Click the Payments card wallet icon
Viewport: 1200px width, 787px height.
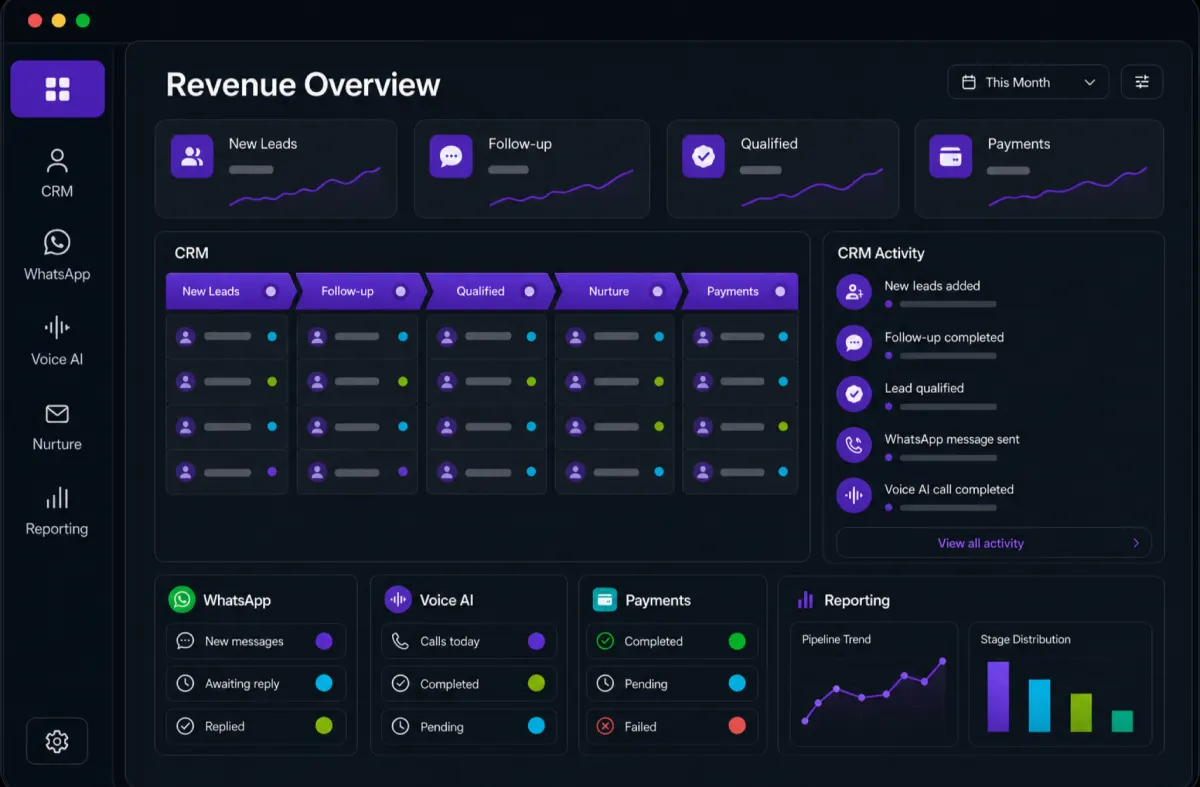[x=950, y=157]
